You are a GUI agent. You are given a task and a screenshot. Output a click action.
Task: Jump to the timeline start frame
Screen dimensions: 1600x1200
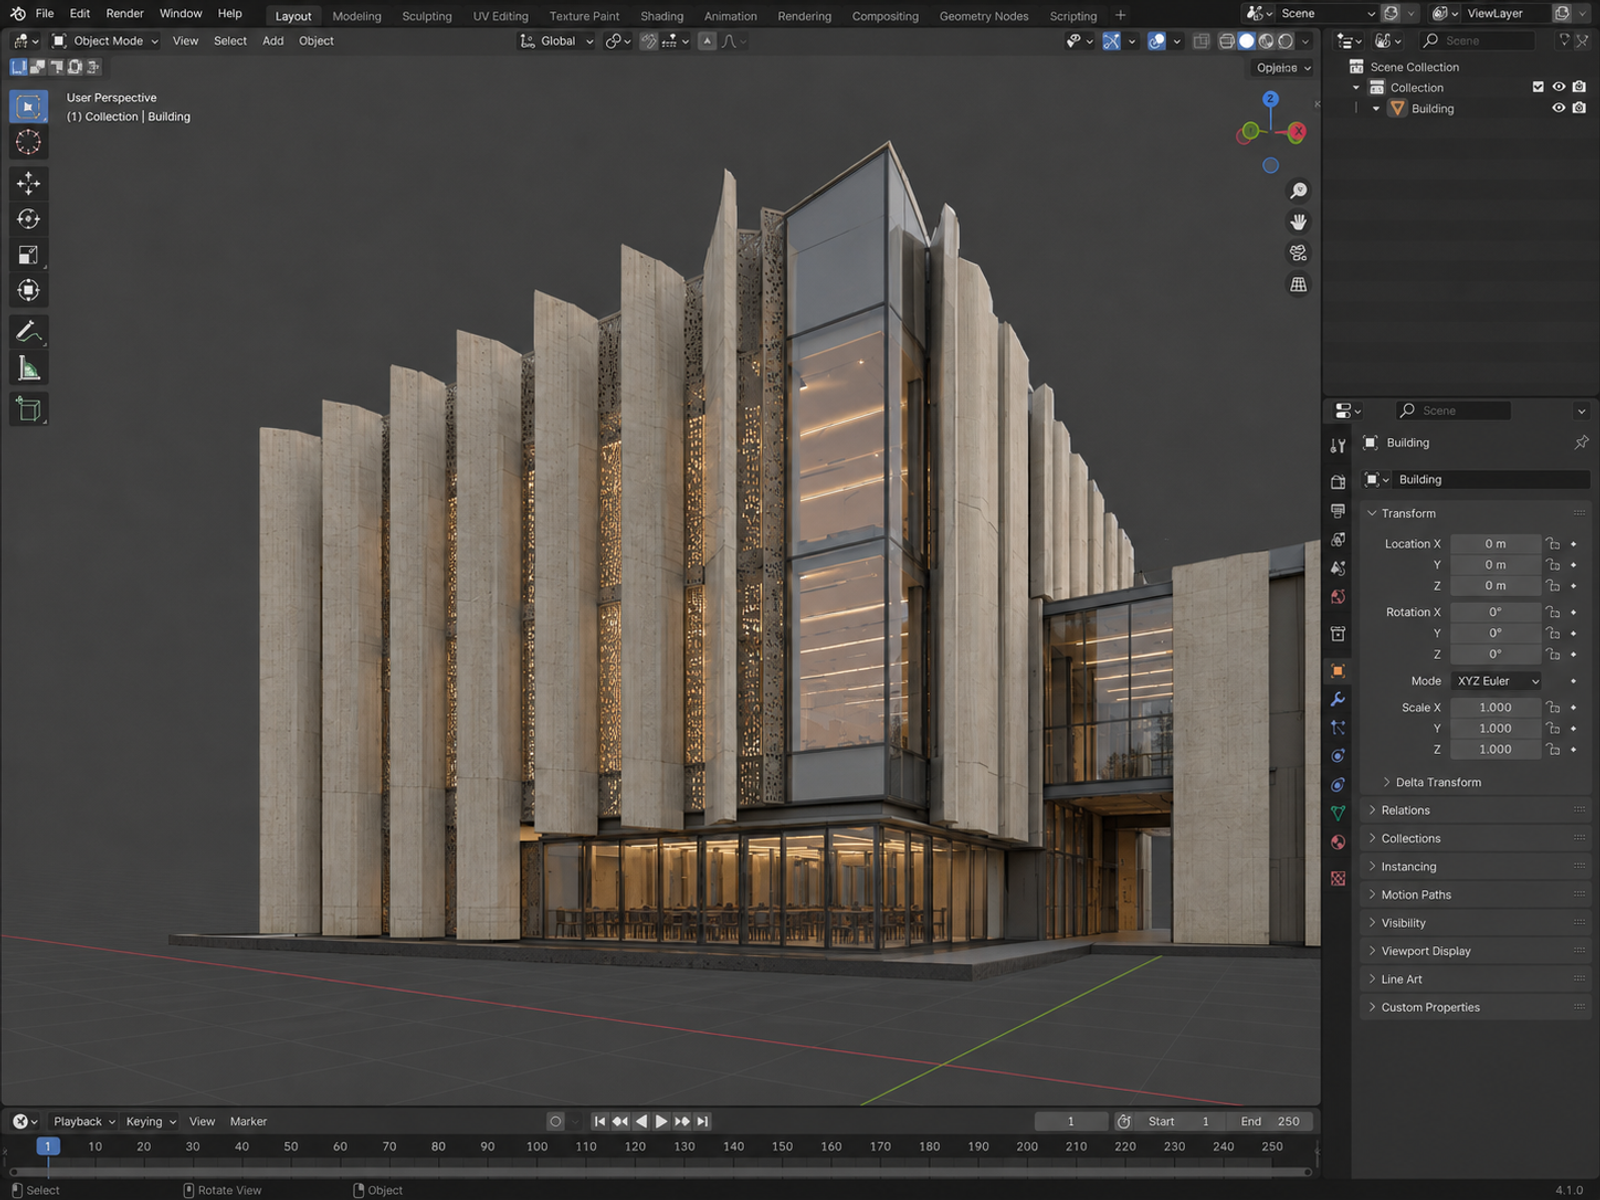pos(600,1121)
